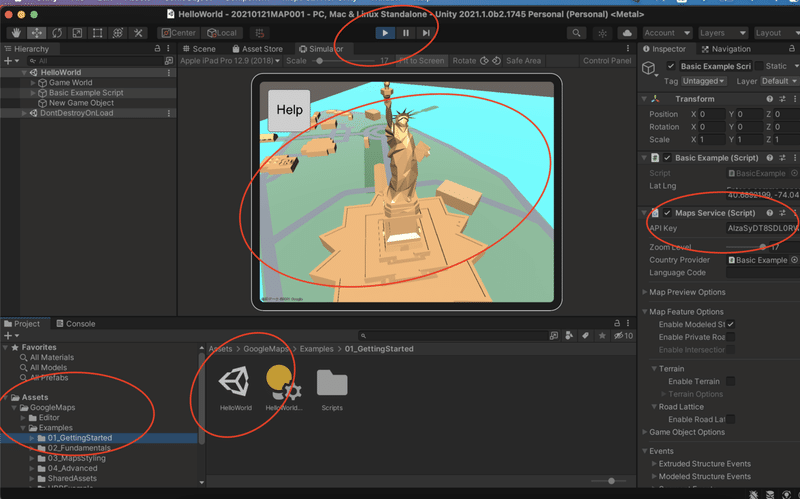Toggle Center pivot mode button
Screen dimensions: 800x499
pyautogui.click(x=178, y=33)
